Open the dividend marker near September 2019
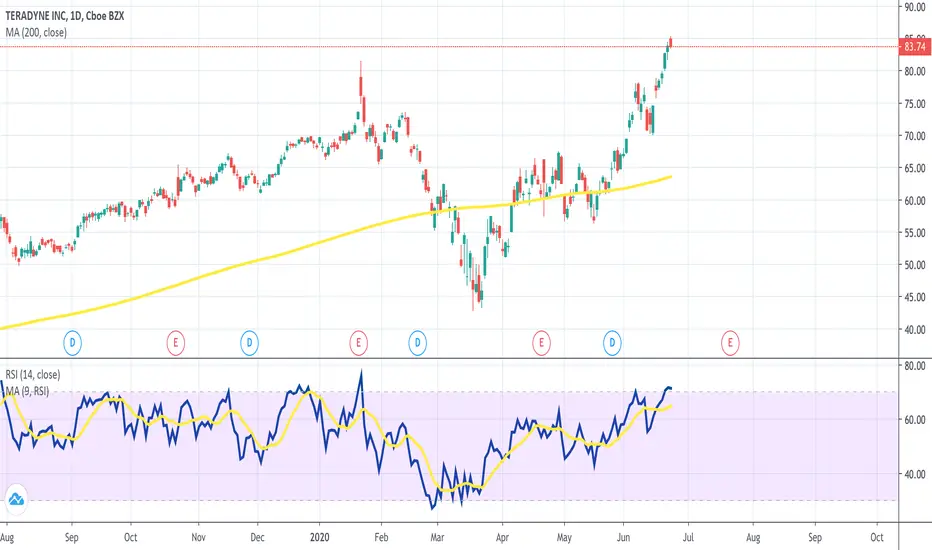 (73, 342)
